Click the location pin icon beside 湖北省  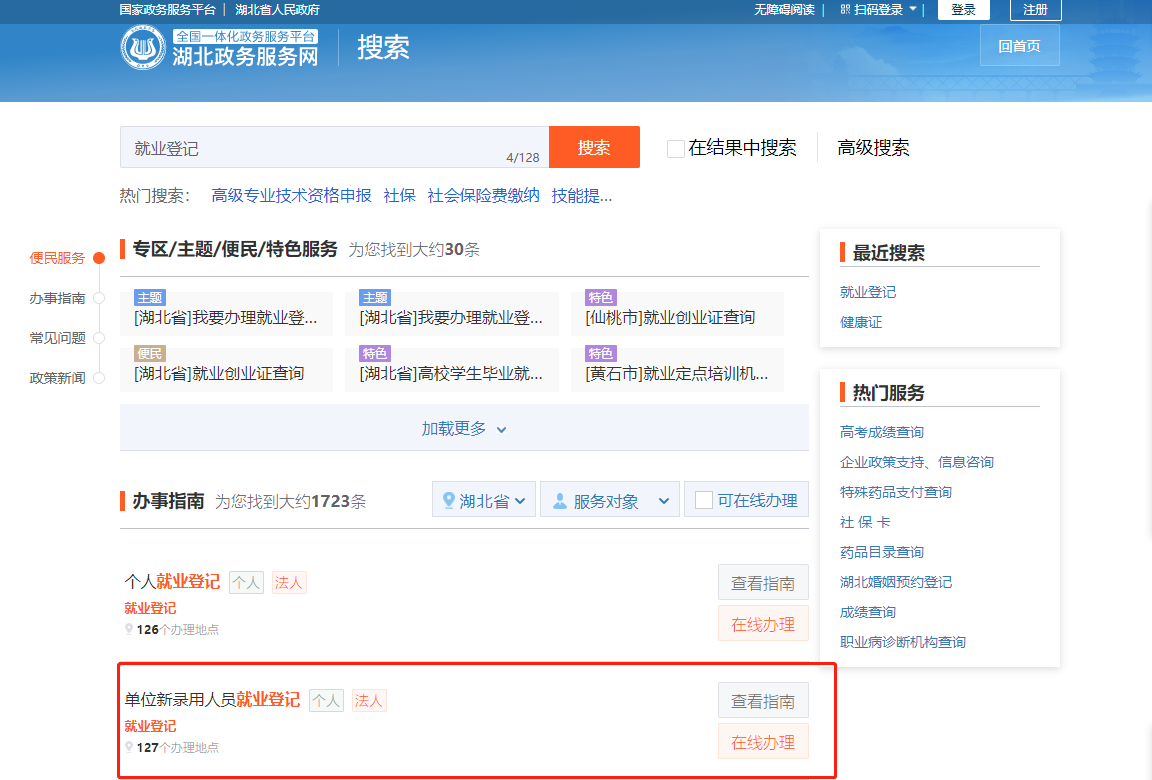pyautogui.click(x=448, y=500)
